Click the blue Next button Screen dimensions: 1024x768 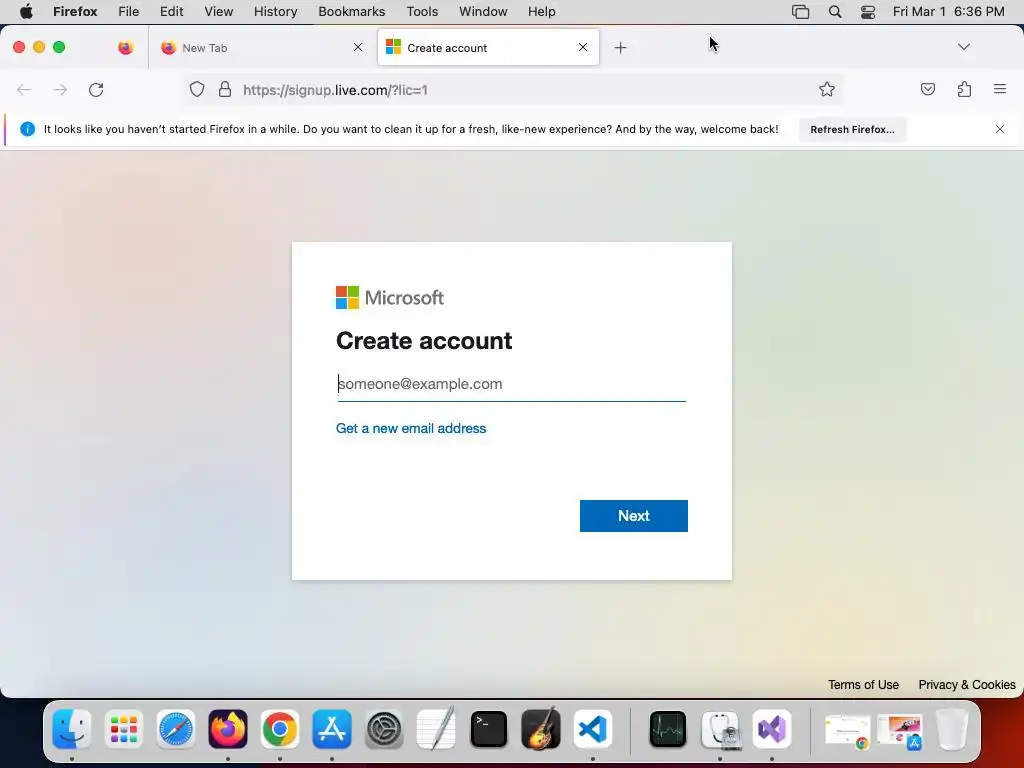(x=633, y=516)
